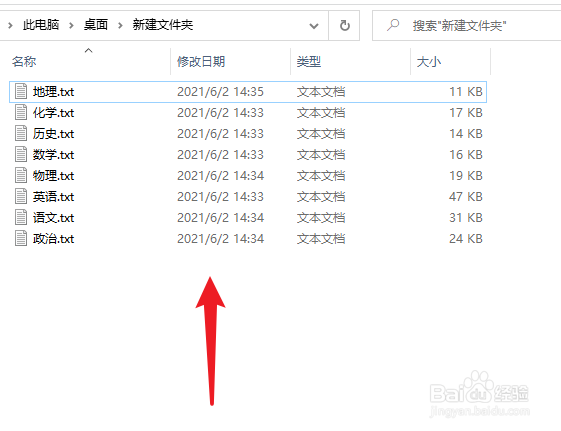Select 此电脑 in the breadcrumb path
This screenshot has width=561, height=431.
pos(41,25)
